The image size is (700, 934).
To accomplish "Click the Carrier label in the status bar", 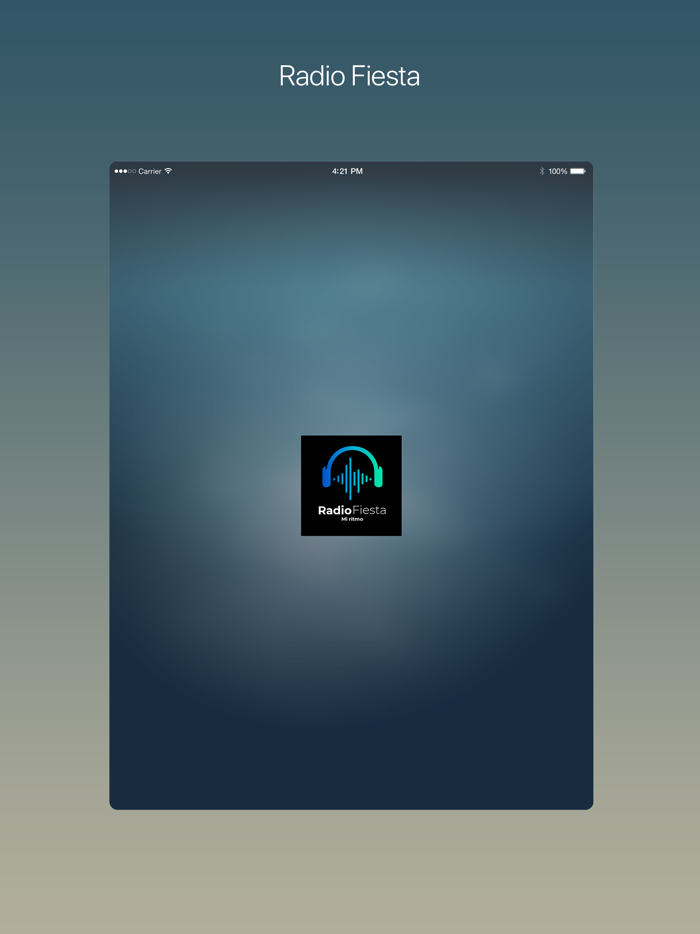I will pyautogui.click(x=150, y=172).
